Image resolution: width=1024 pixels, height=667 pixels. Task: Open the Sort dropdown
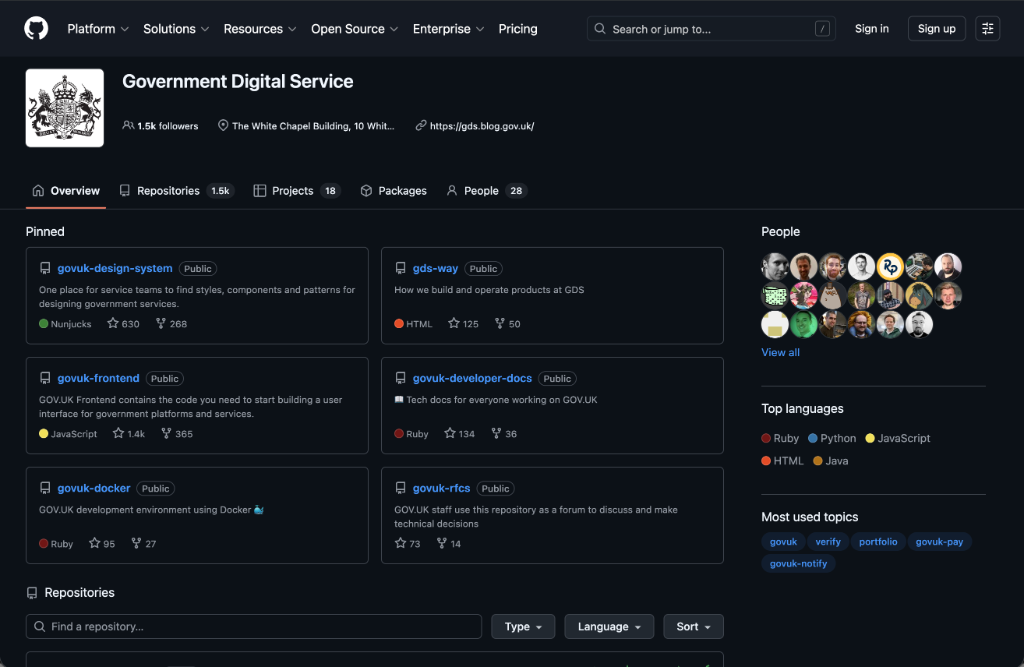[694, 626]
